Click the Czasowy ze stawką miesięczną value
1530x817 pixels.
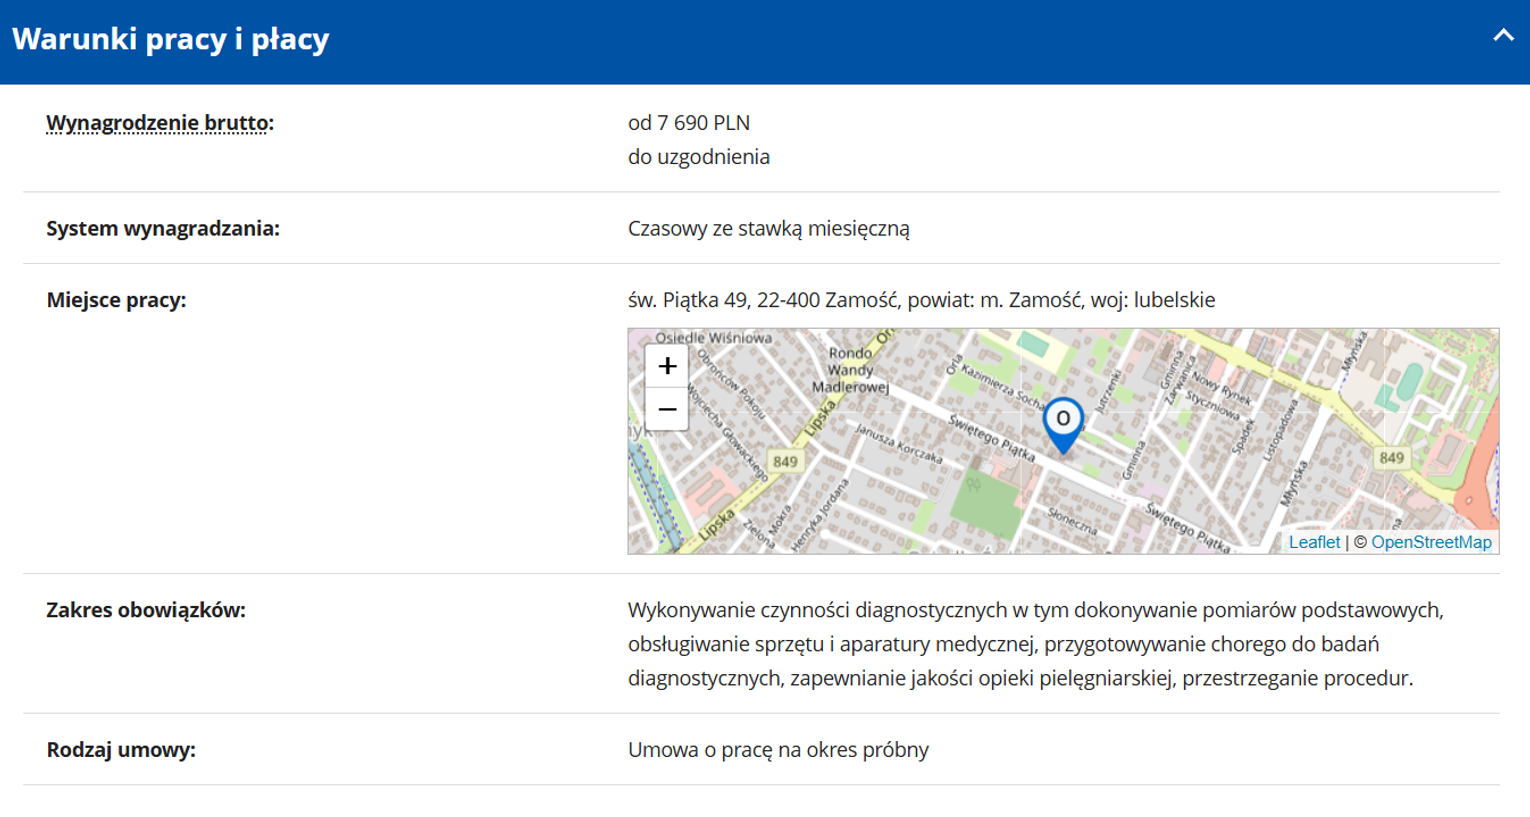[768, 229]
